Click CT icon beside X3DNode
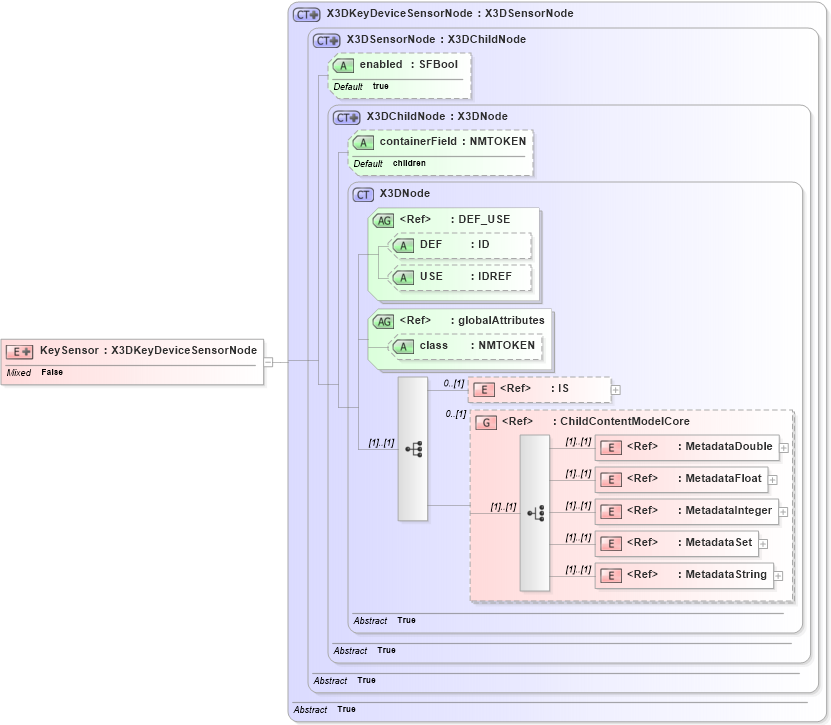The height and width of the screenshot is (725, 831). pos(363,194)
